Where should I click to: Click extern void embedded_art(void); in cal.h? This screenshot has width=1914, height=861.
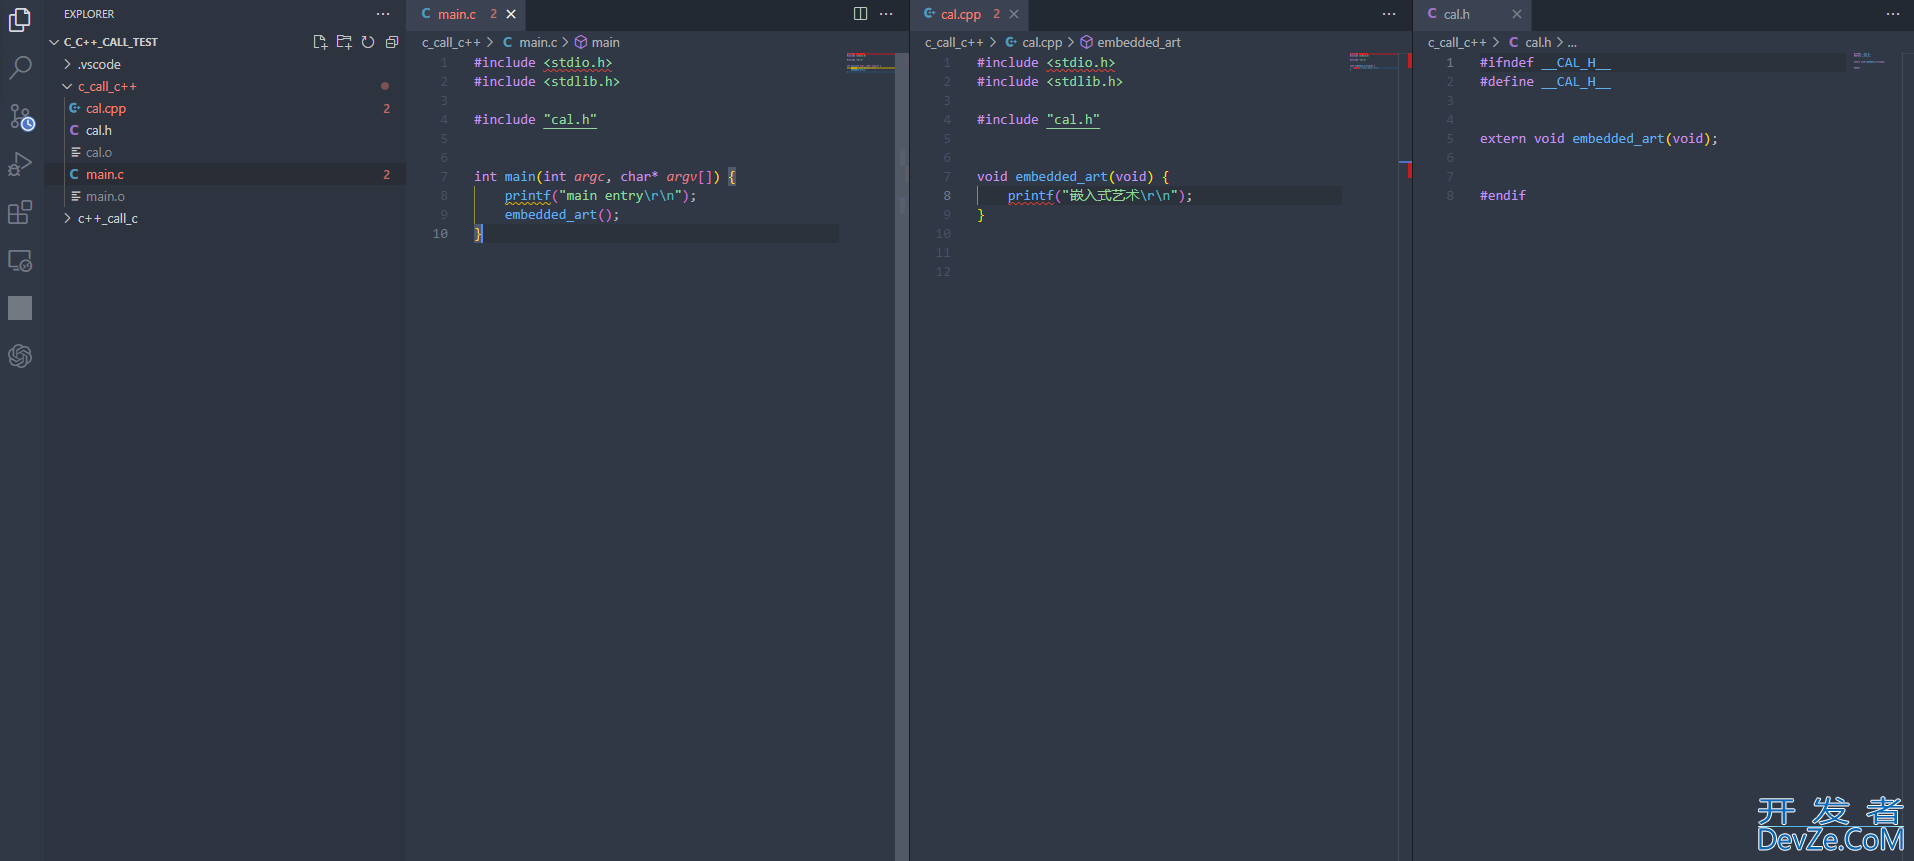click(x=1599, y=138)
